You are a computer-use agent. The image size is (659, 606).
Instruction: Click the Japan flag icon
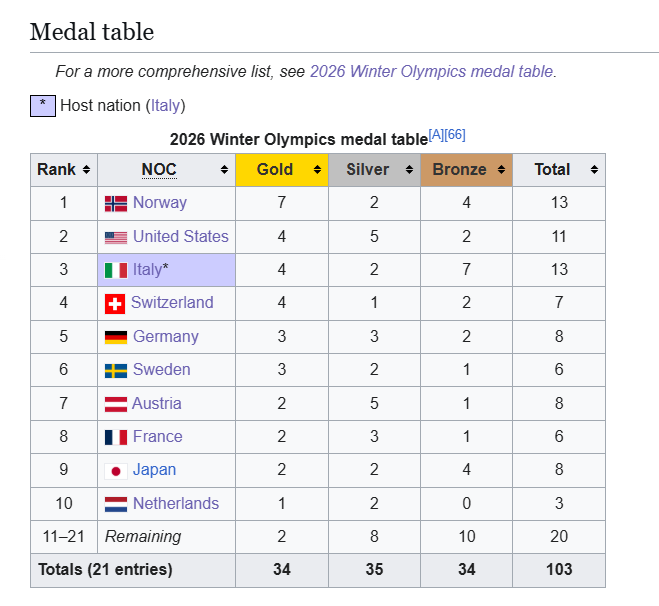(116, 470)
